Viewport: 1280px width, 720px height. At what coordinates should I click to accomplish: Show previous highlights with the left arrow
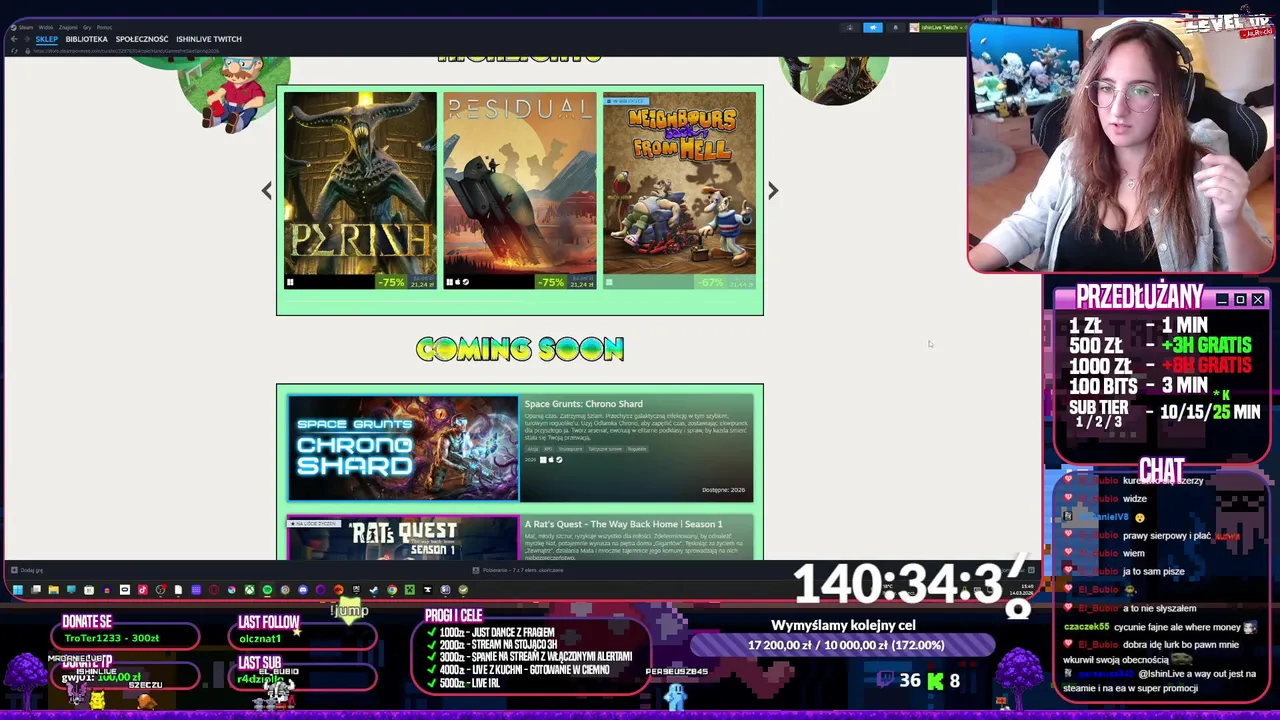266,191
